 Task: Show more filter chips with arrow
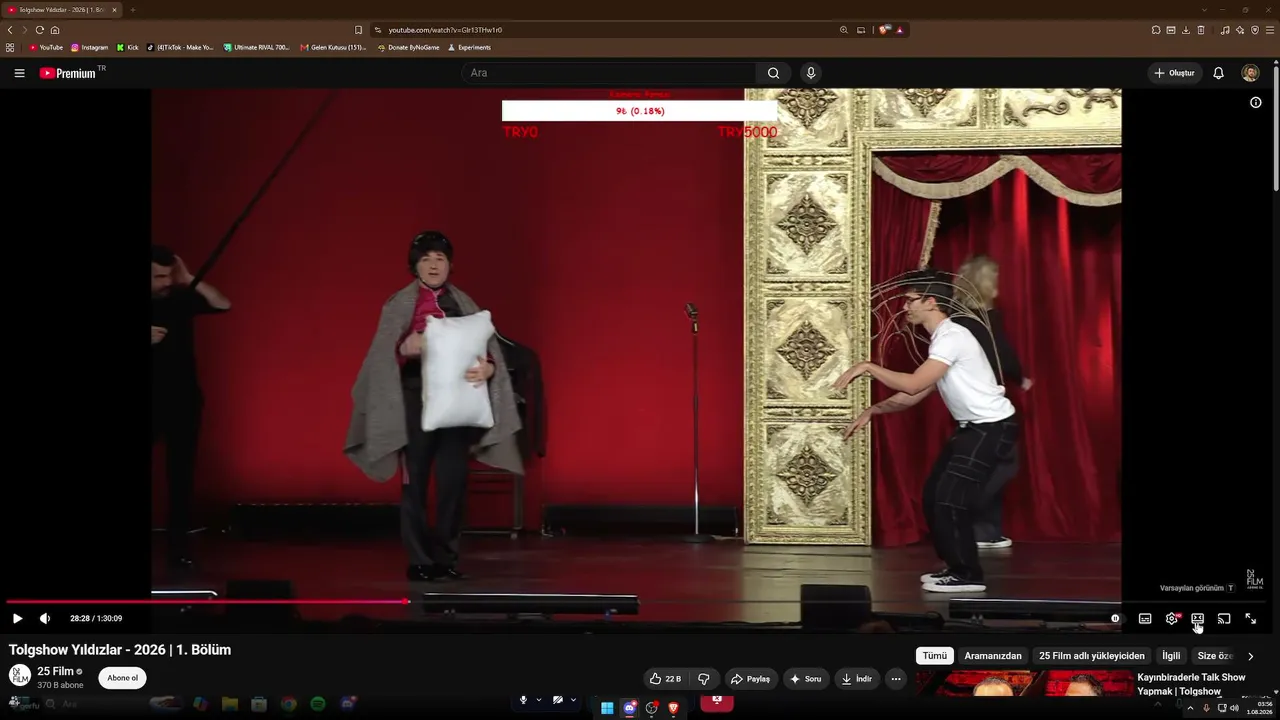1250,657
